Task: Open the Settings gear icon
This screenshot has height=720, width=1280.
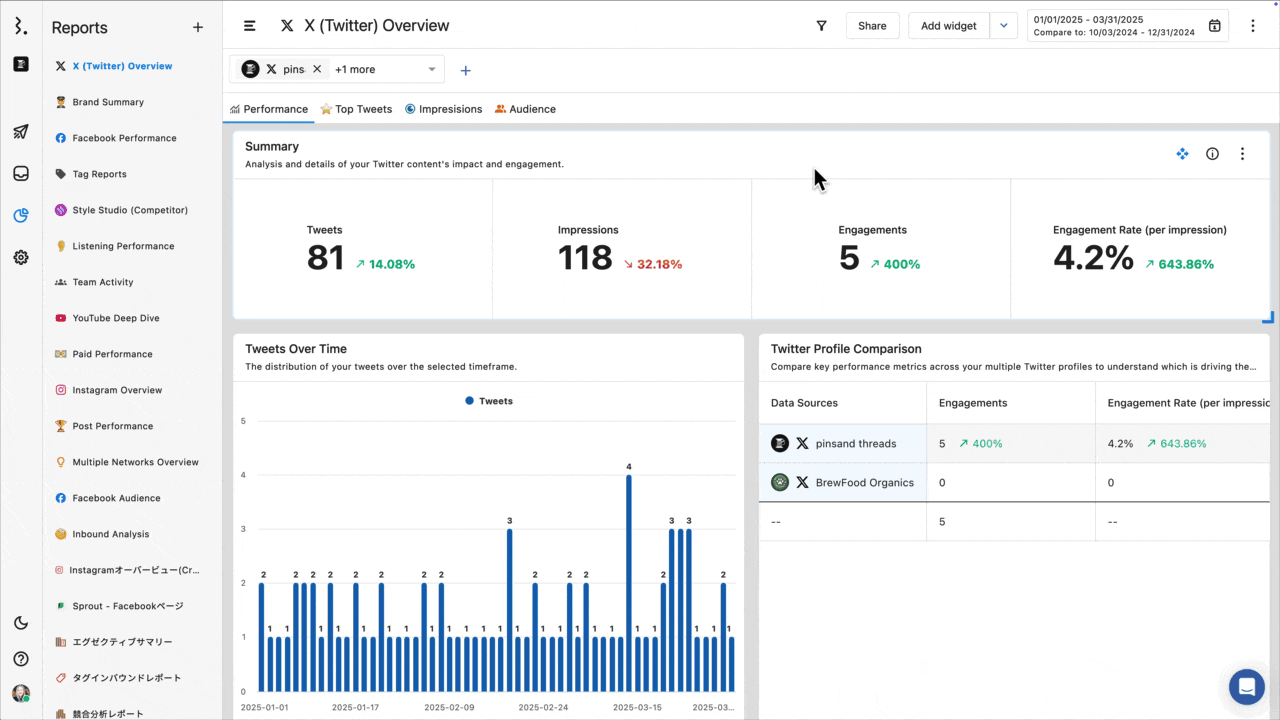Action: 20,257
